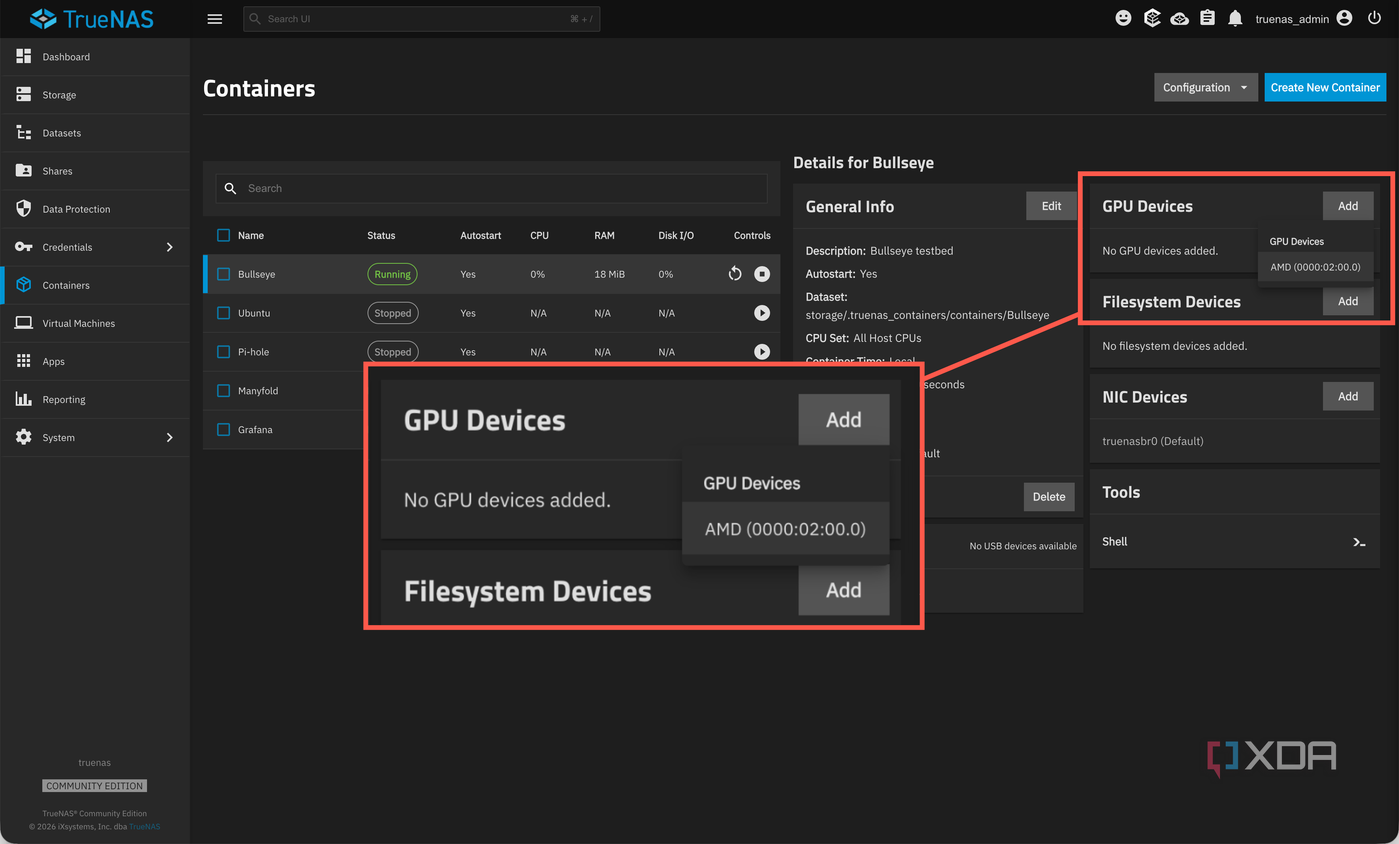Click the containers list Search box

pyautogui.click(x=492, y=188)
